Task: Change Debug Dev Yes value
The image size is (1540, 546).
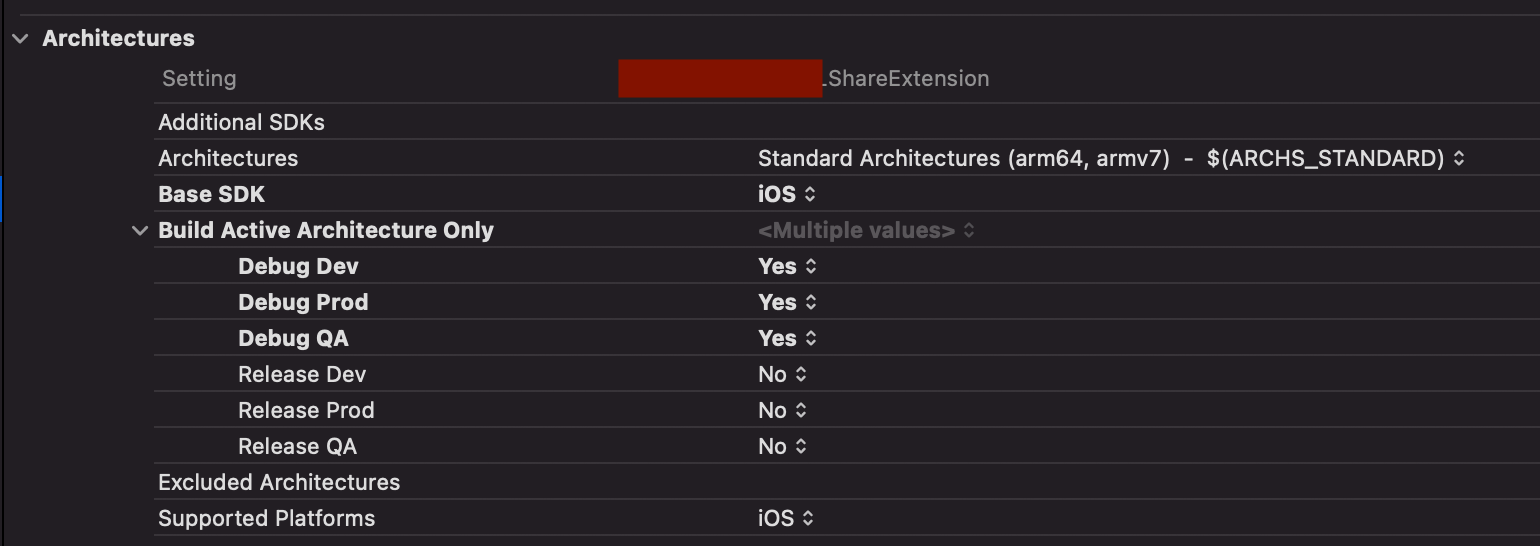Action: click(x=787, y=267)
